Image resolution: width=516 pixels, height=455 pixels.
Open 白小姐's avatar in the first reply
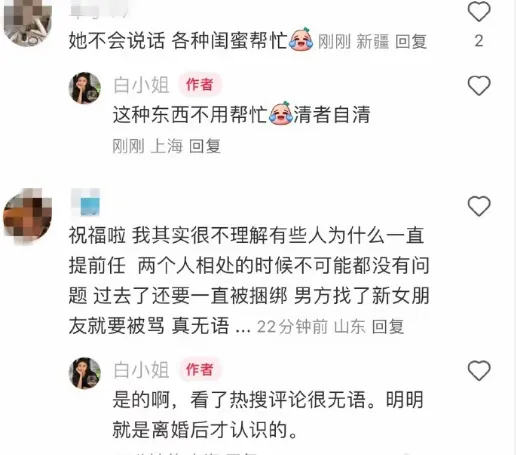[85, 88]
